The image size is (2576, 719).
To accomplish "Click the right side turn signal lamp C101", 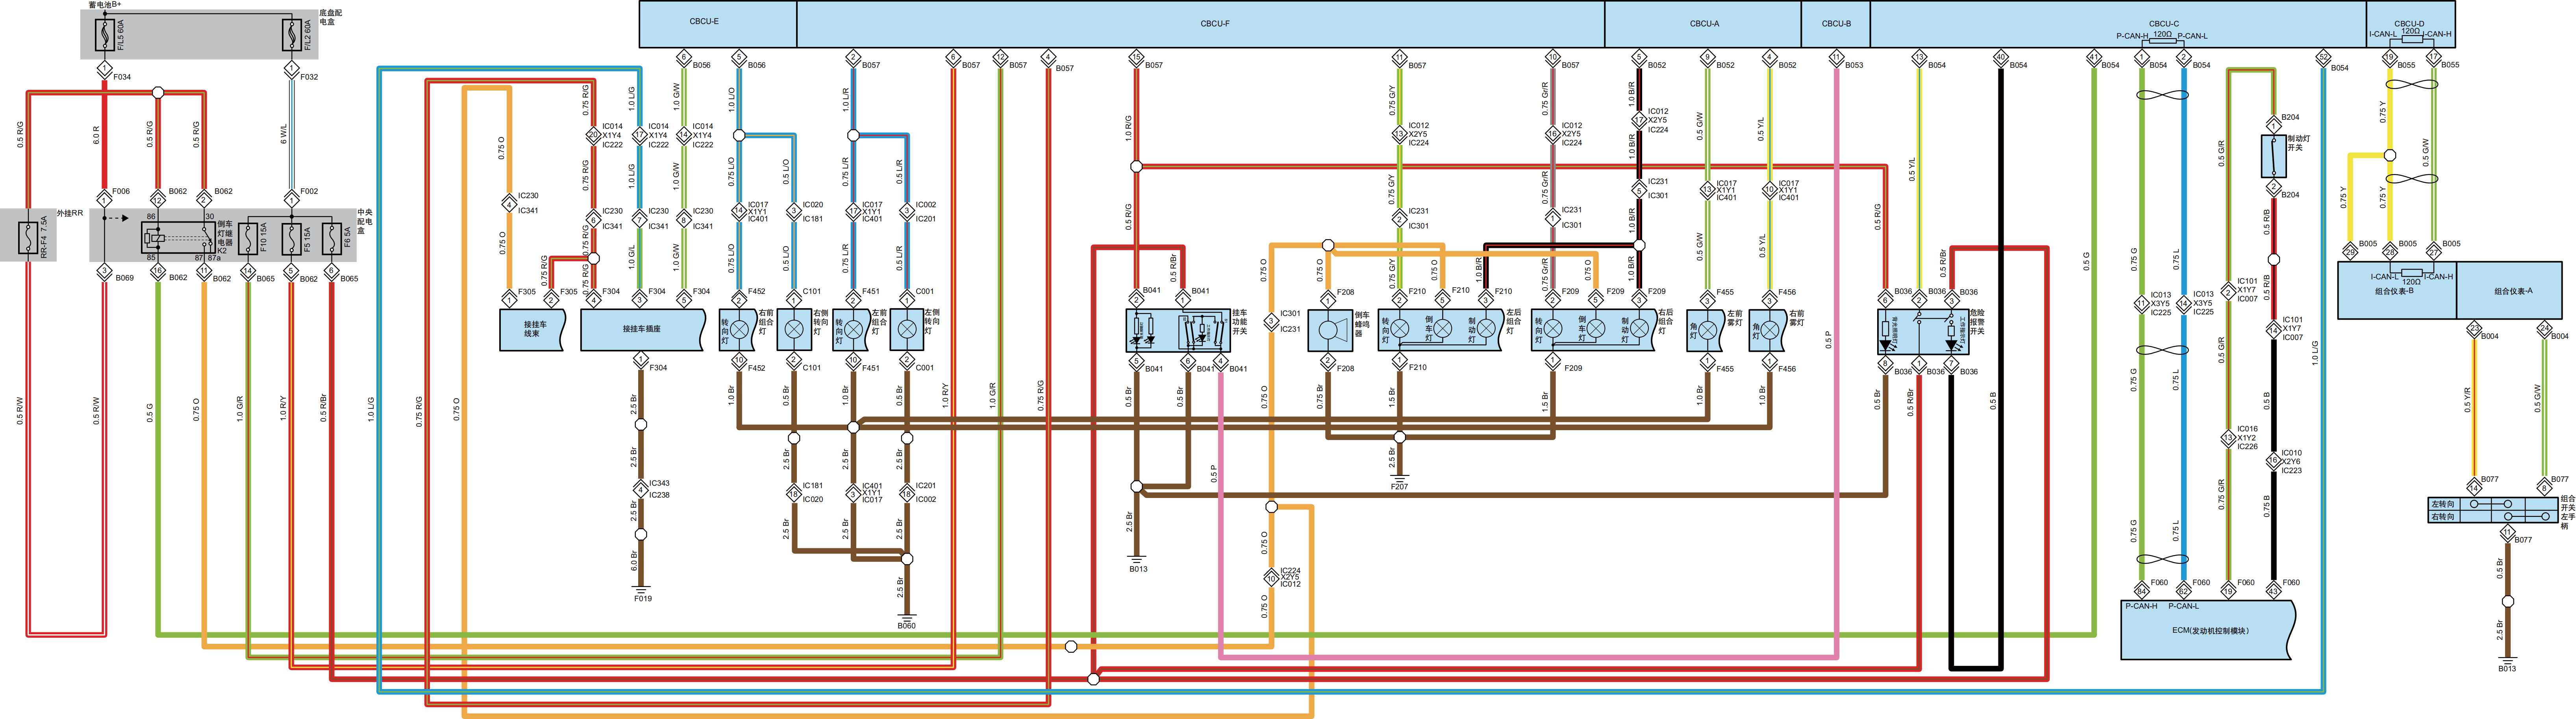I will coord(794,329).
